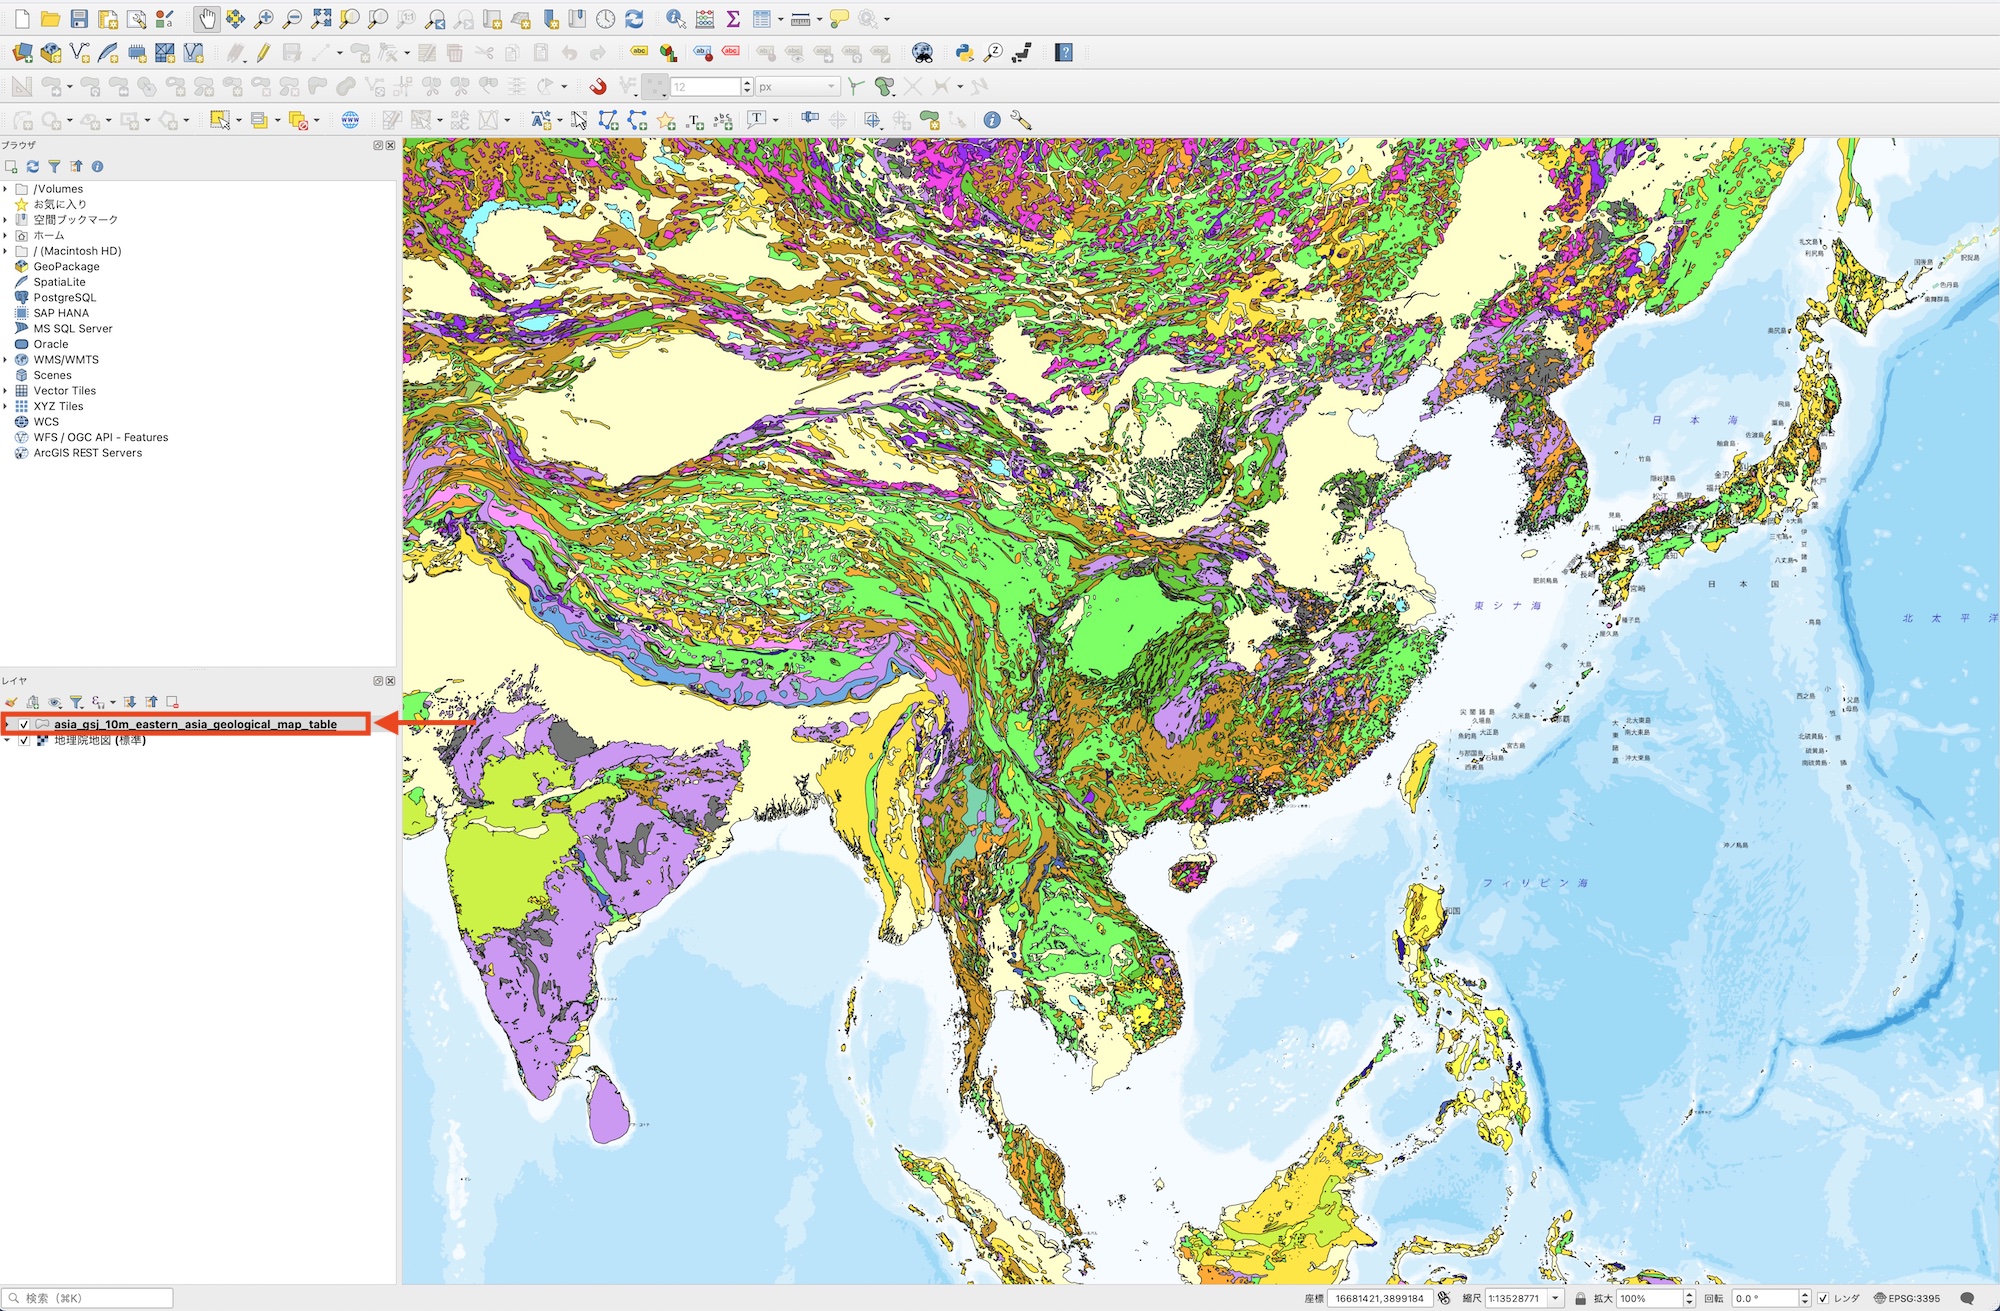
Task: Open the field calculator abacus icon
Action: click(705, 18)
